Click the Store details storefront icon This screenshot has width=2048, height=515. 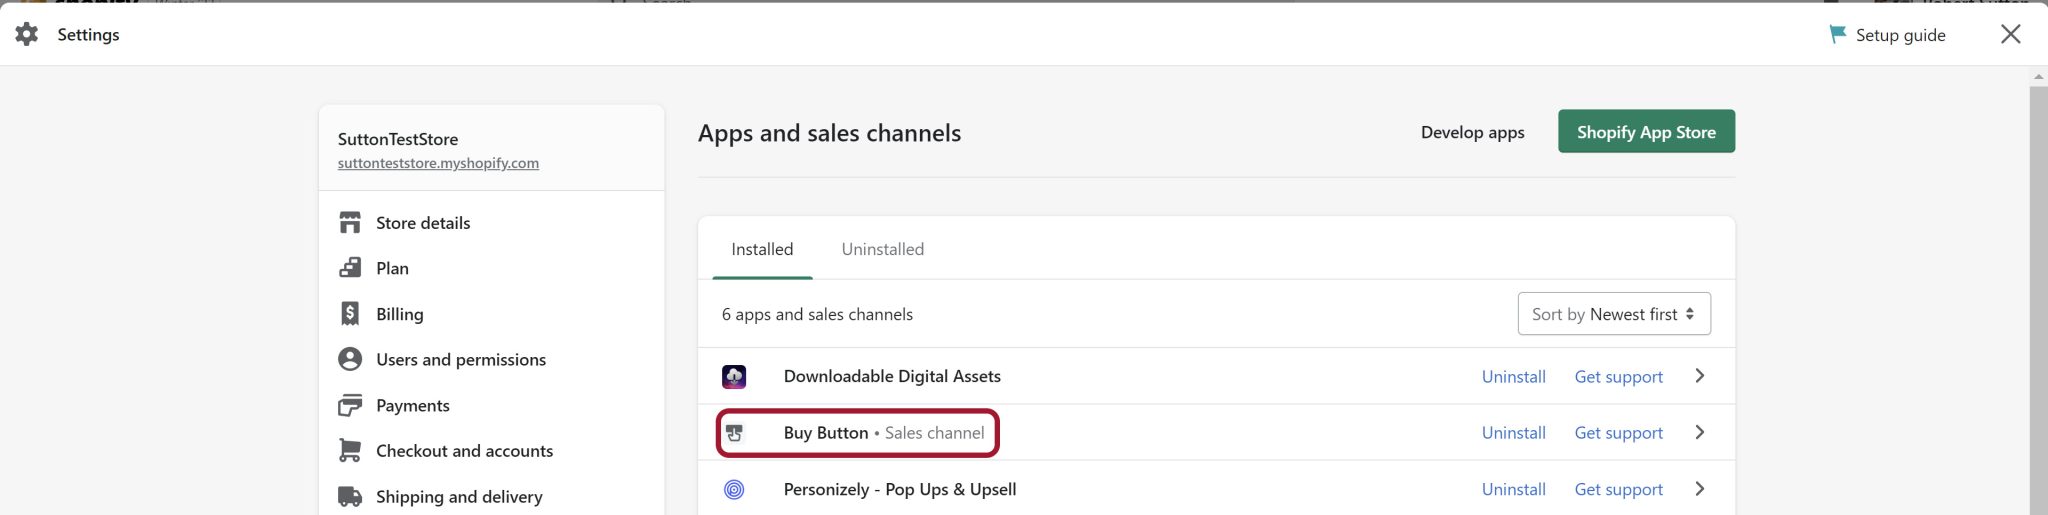(x=350, y=222)
